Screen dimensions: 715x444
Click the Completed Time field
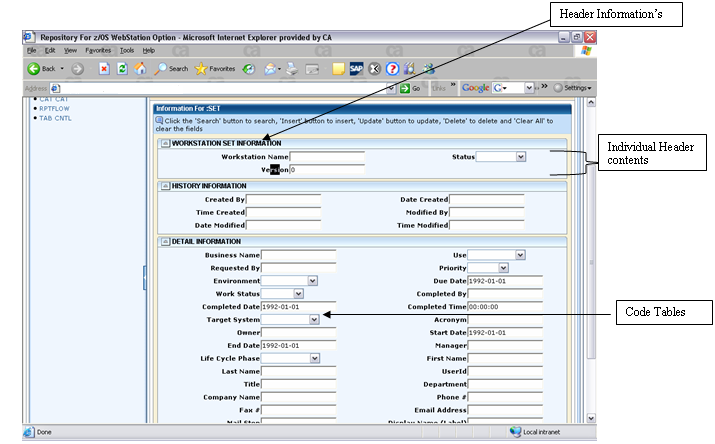(x=505, y=307)
